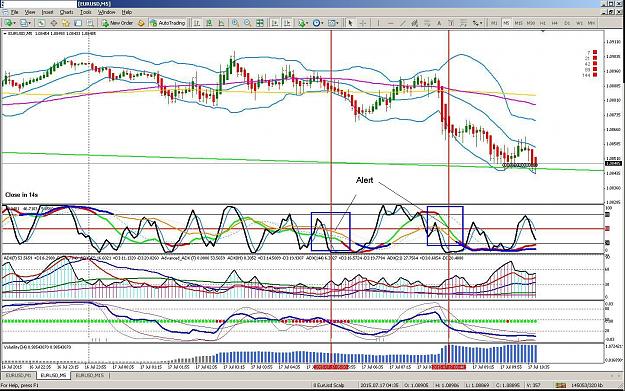The height and width of the screenshot is (391, 625).
Task: Toggle Chart Shift icon
Action: pyautogui.click(x=287, y=23)
